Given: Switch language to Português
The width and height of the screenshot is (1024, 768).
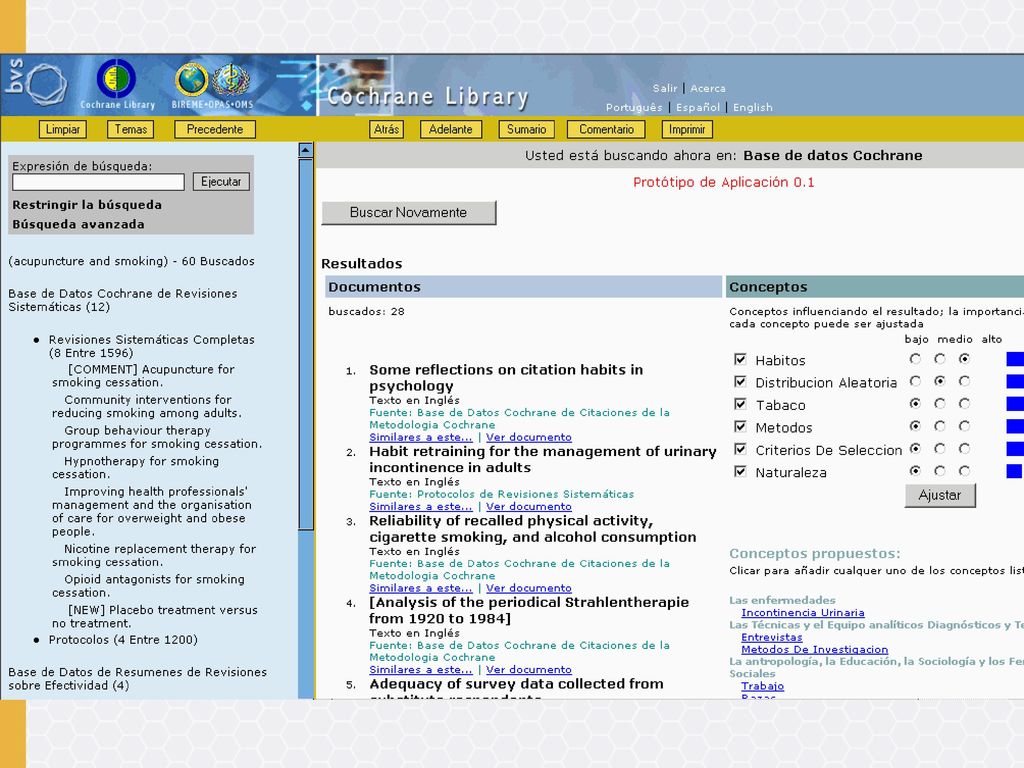Looking at the screenshot, I should tap(633, 107).
